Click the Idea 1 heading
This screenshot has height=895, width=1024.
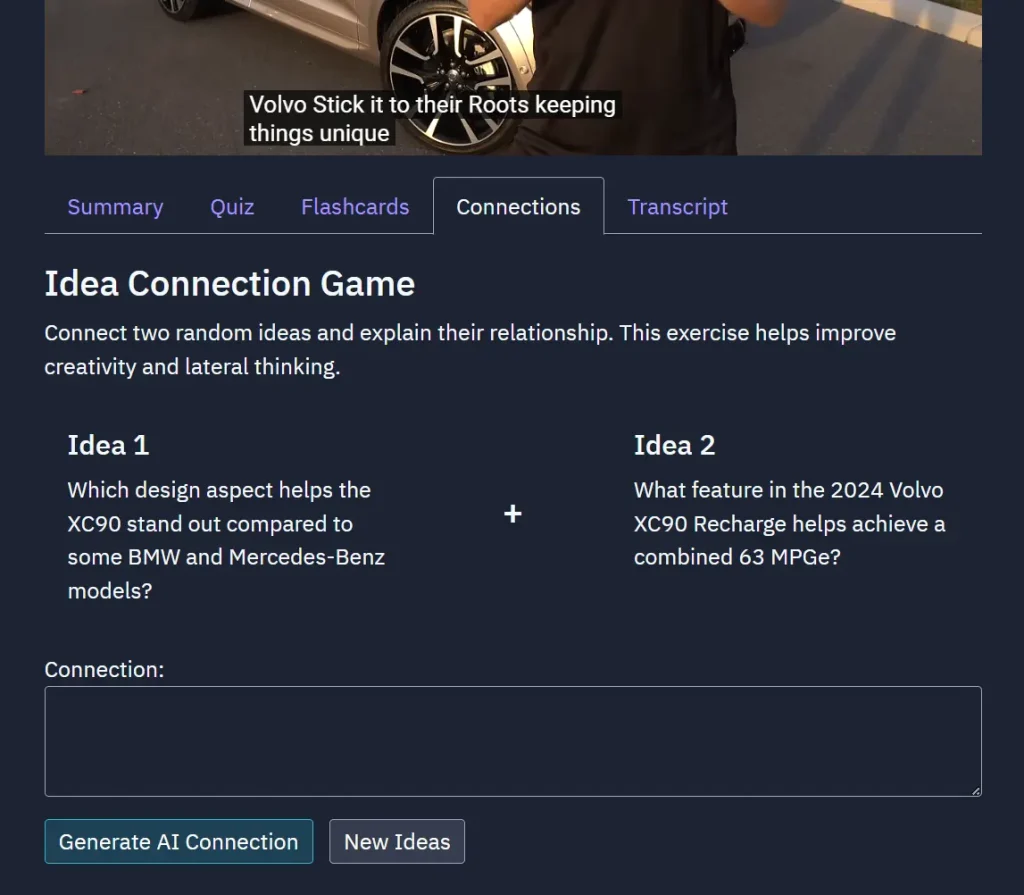(x=108, y=445)
